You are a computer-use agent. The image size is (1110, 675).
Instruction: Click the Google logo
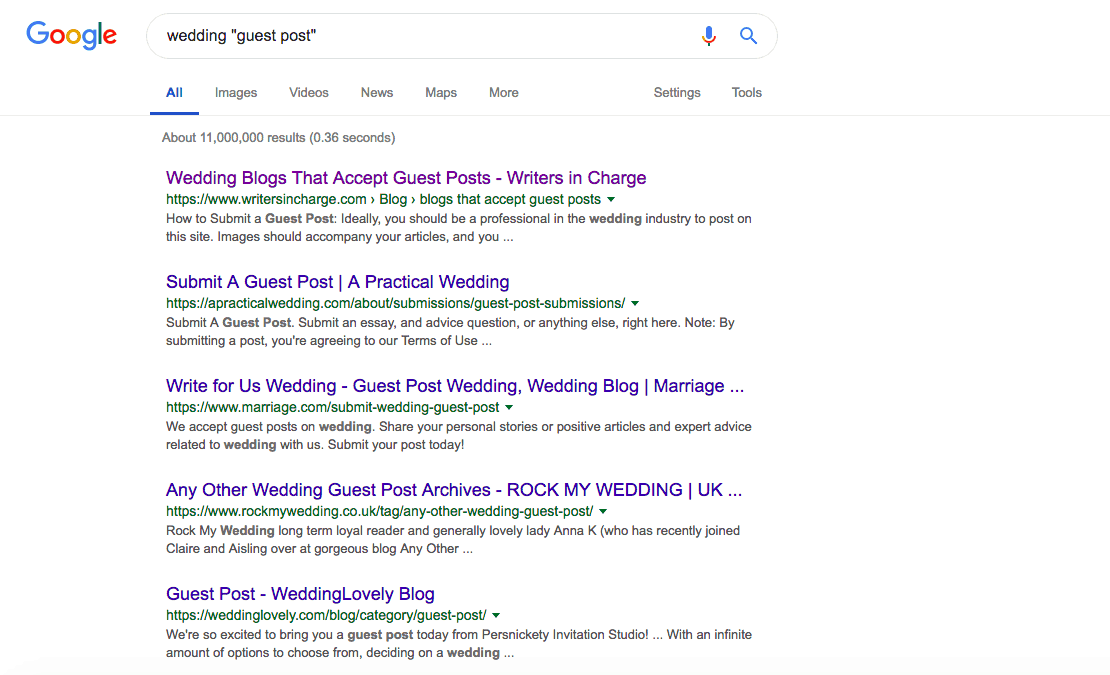pos(71,35)
